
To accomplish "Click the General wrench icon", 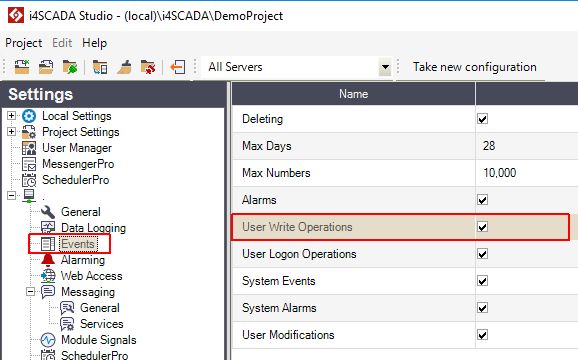I will (x=48, y=212).
